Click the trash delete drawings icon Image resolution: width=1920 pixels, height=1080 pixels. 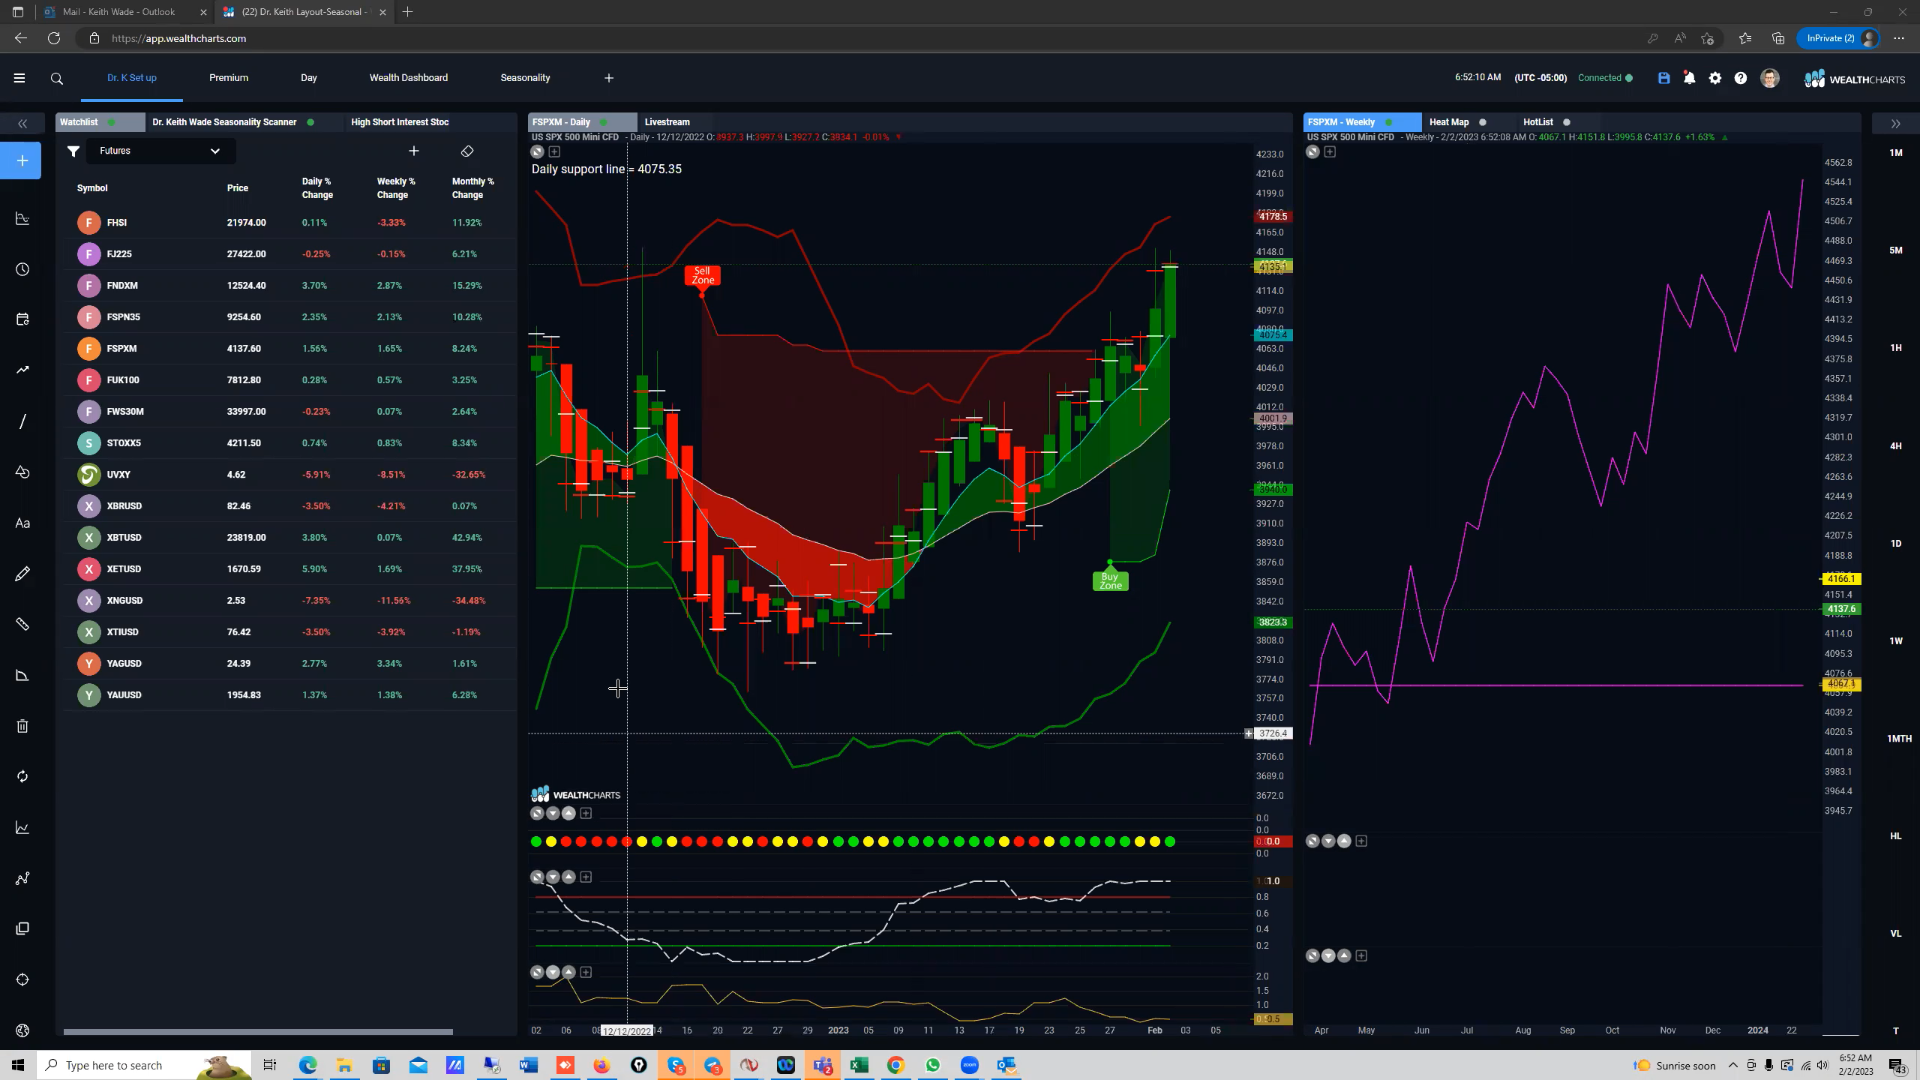(x=22, y=726)
